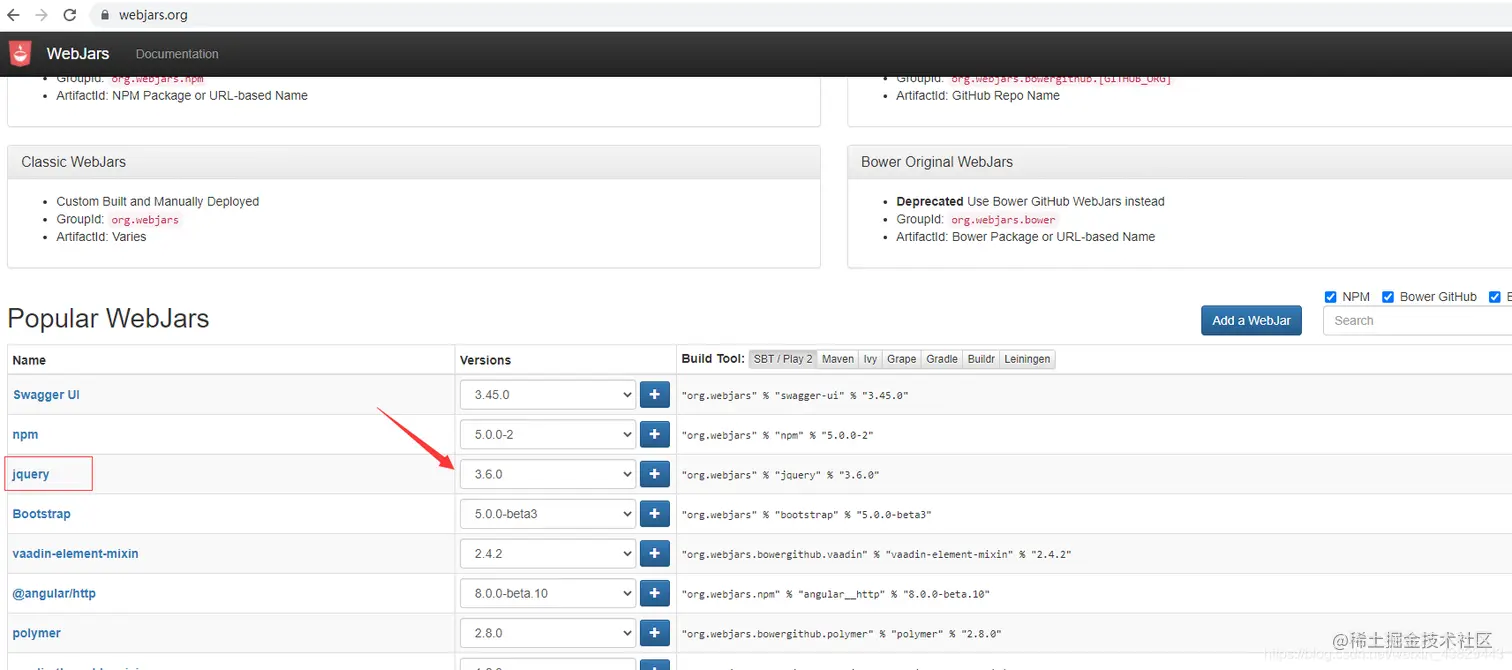Select Leiningen build tool tab
The image size is (1512, 670).
point(1027,359)
